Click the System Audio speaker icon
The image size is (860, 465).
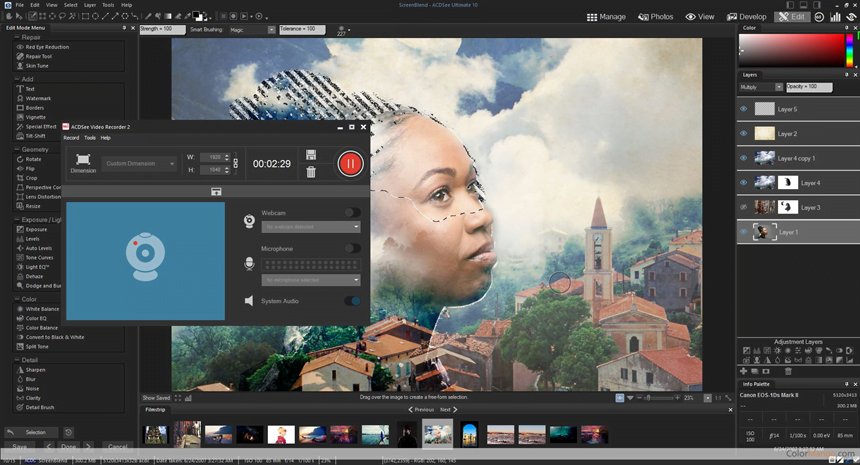[249, 300]
